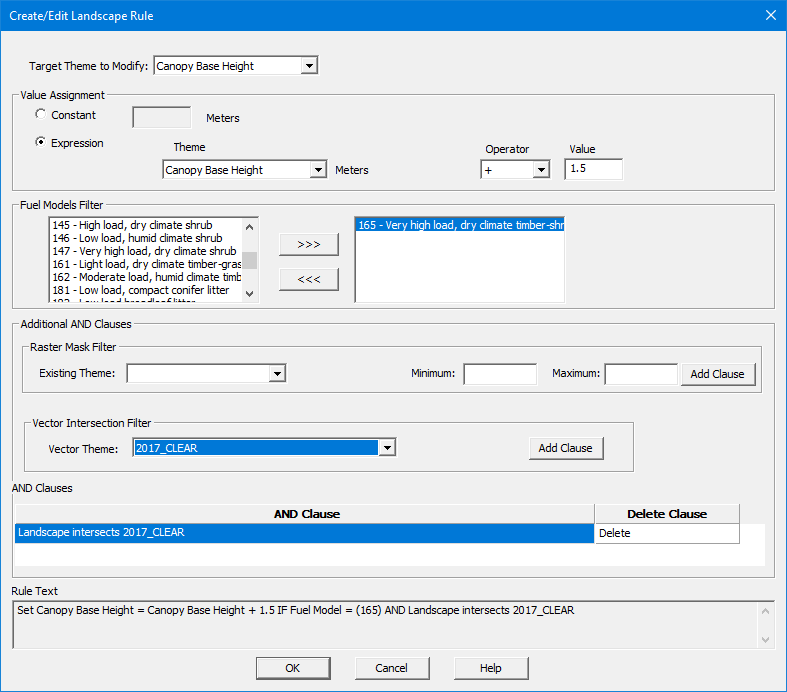Click the Cancel button
This screenshot has width=787, height=692.
point(392,668)
